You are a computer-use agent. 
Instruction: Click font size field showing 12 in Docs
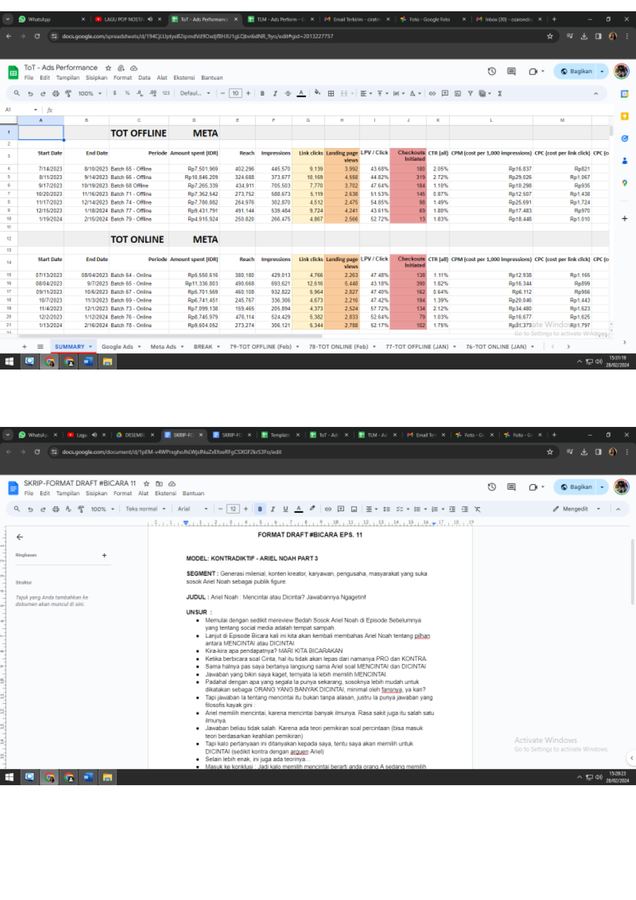point(233,509)
